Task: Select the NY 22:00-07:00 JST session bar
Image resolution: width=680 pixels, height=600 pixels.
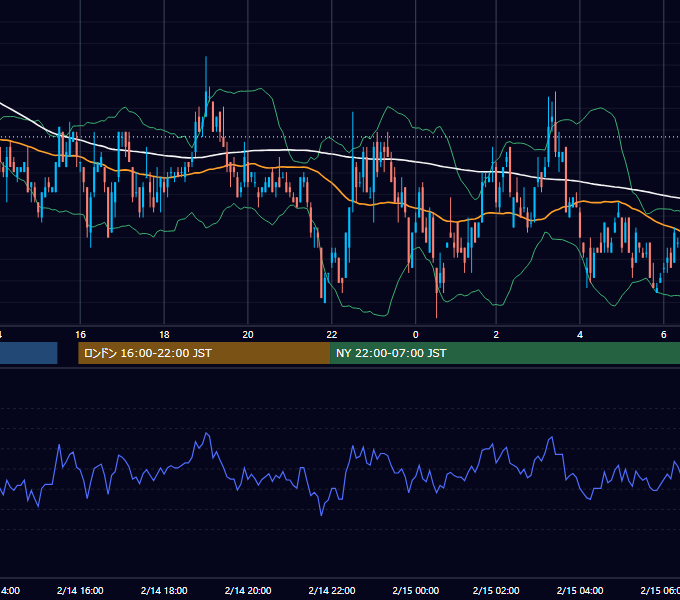Action: [505, 353]
